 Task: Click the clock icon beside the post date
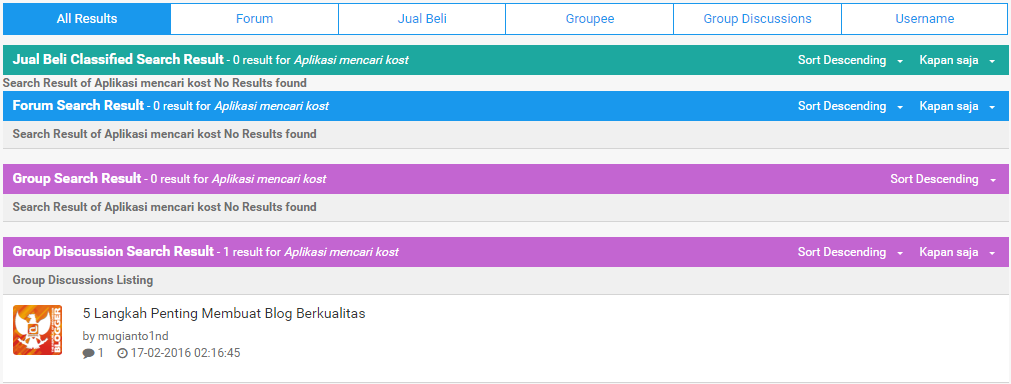[123, 353]
